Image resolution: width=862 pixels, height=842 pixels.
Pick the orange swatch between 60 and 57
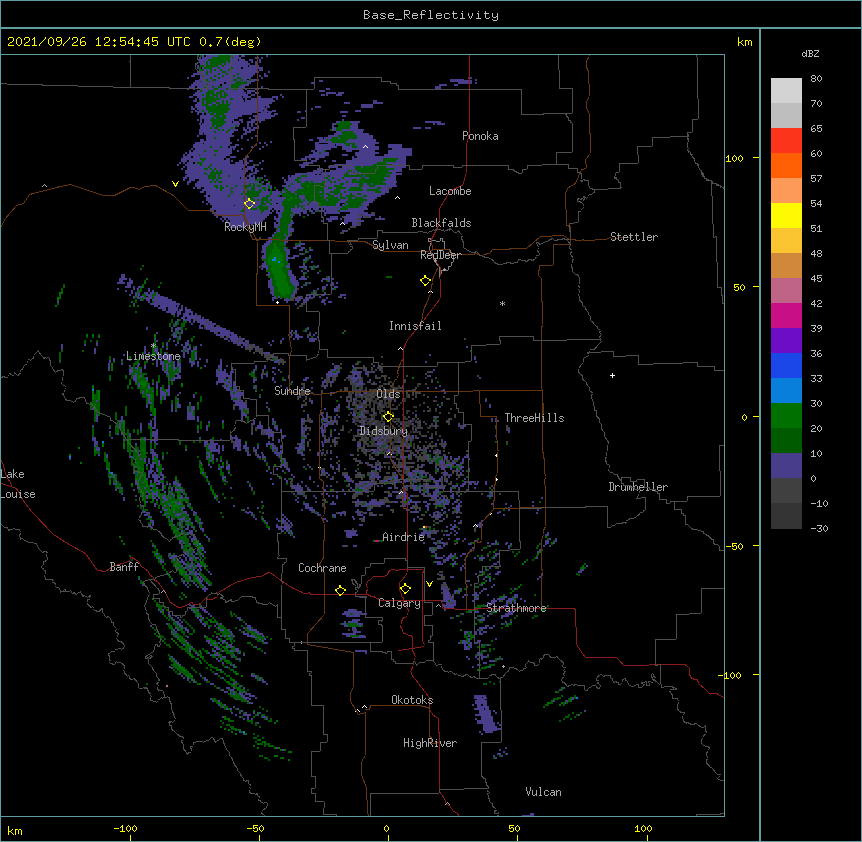point(786,166)
